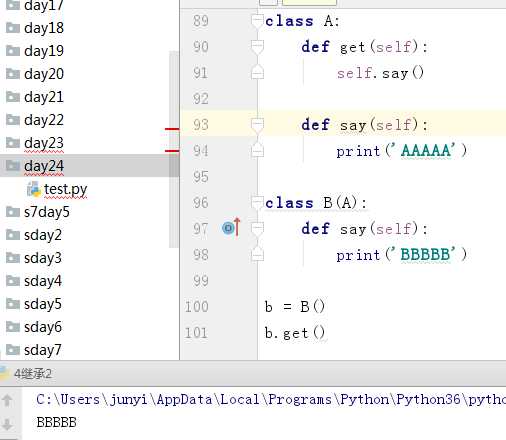The width and height of the screenshot is (506, 440).
Task: Select the sday4 folder
Action: (x=42, y=281)
